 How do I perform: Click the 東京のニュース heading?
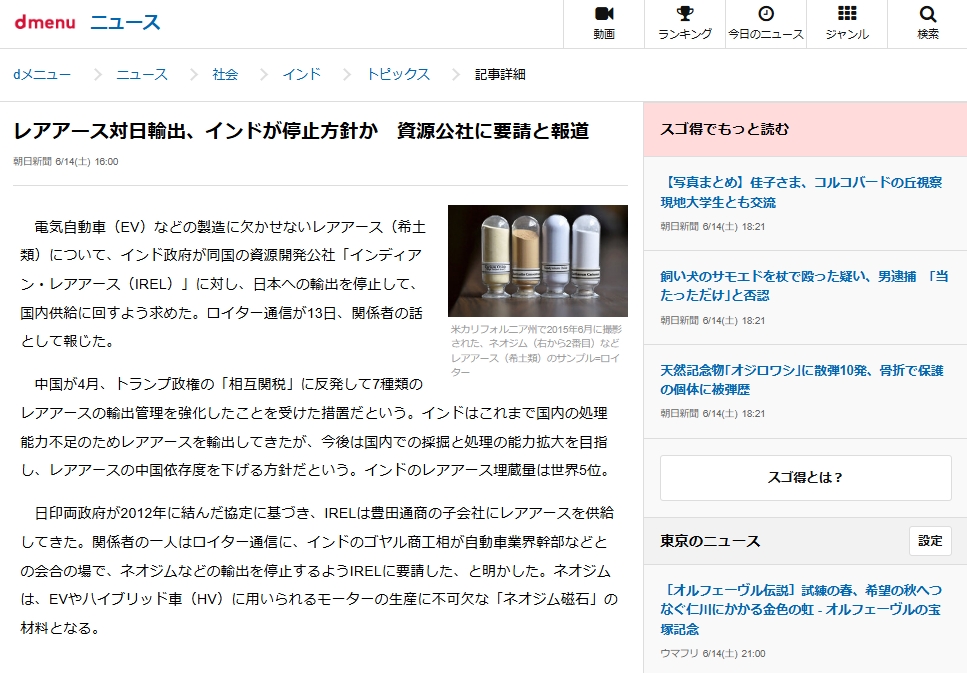tap(710, 541)
